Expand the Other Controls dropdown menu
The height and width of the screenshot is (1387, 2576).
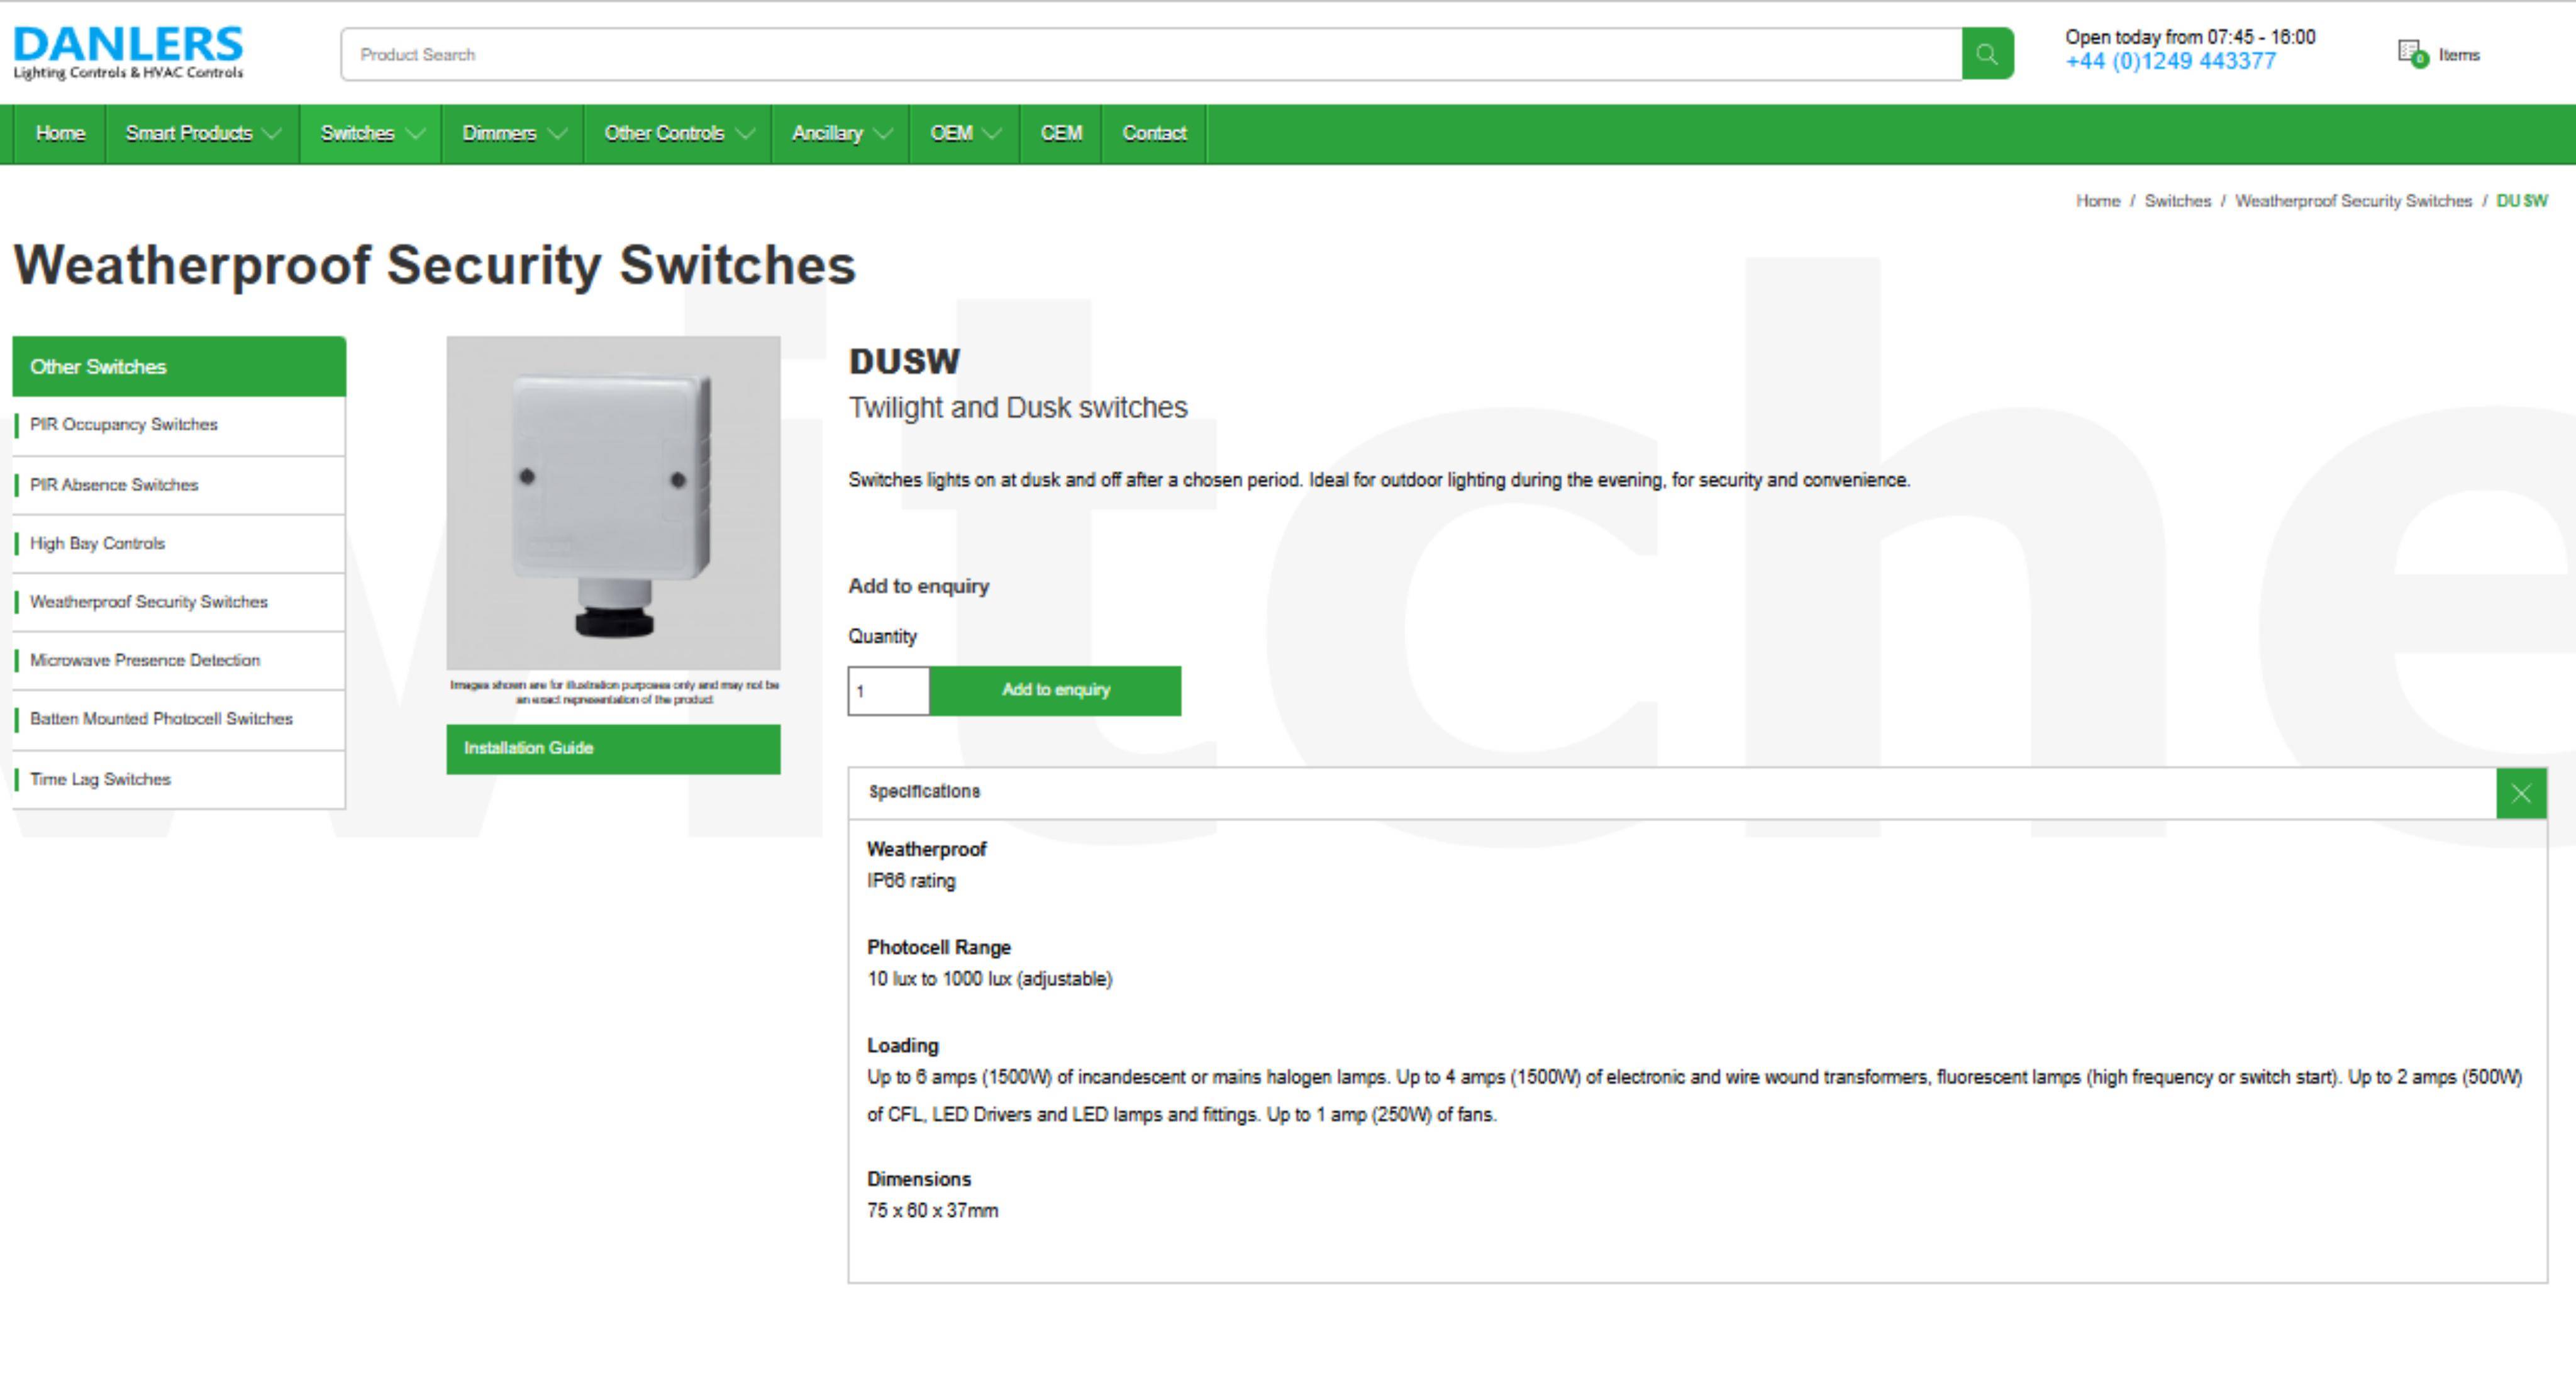point(678,134)
